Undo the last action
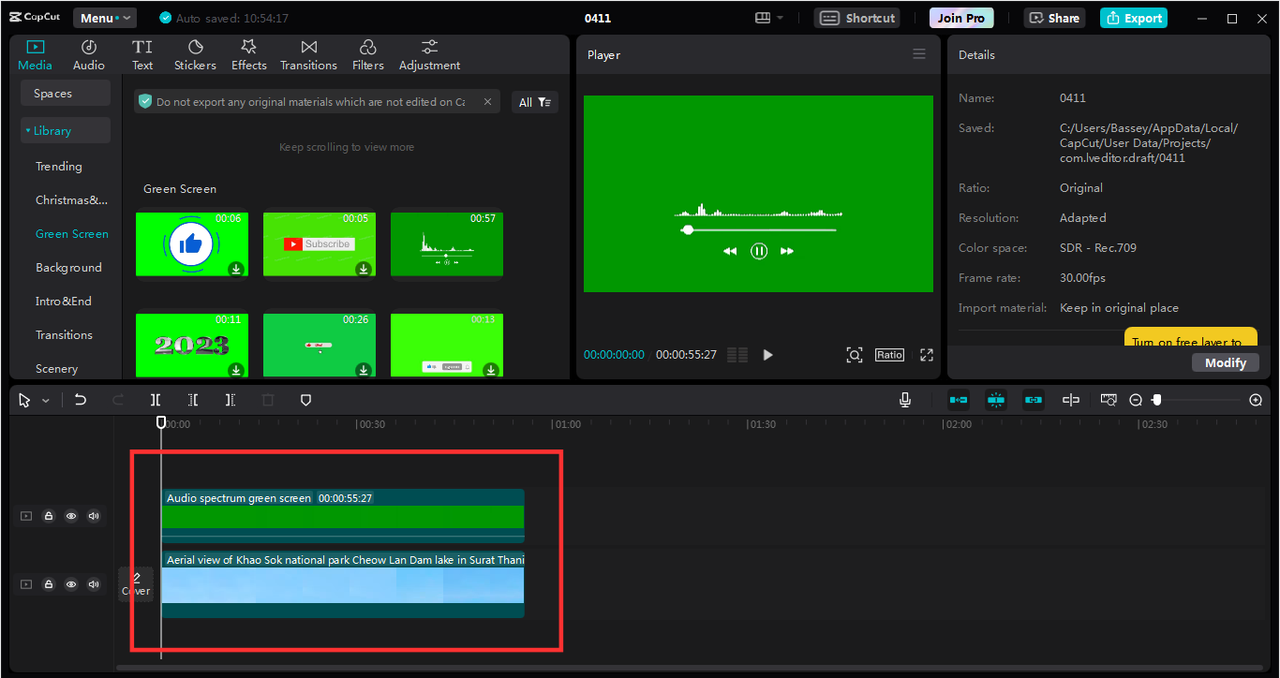Image resolution: width=1280 pixels, height=678 pixels. [x=80, y=400]
